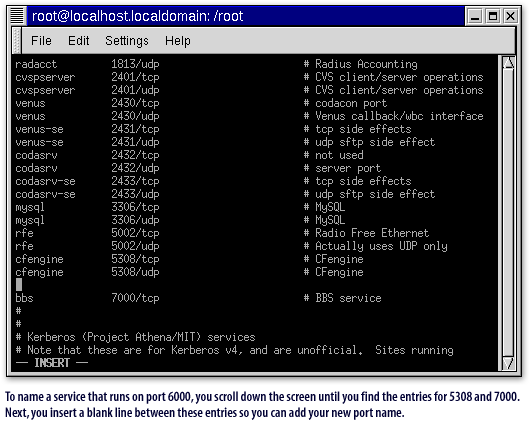
Task: Click the vertical scrollbar track
Action: 508,213
